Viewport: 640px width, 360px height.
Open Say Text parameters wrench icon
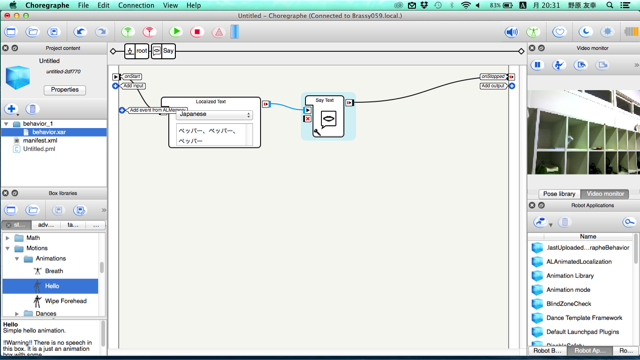click(x=317, y=132)
